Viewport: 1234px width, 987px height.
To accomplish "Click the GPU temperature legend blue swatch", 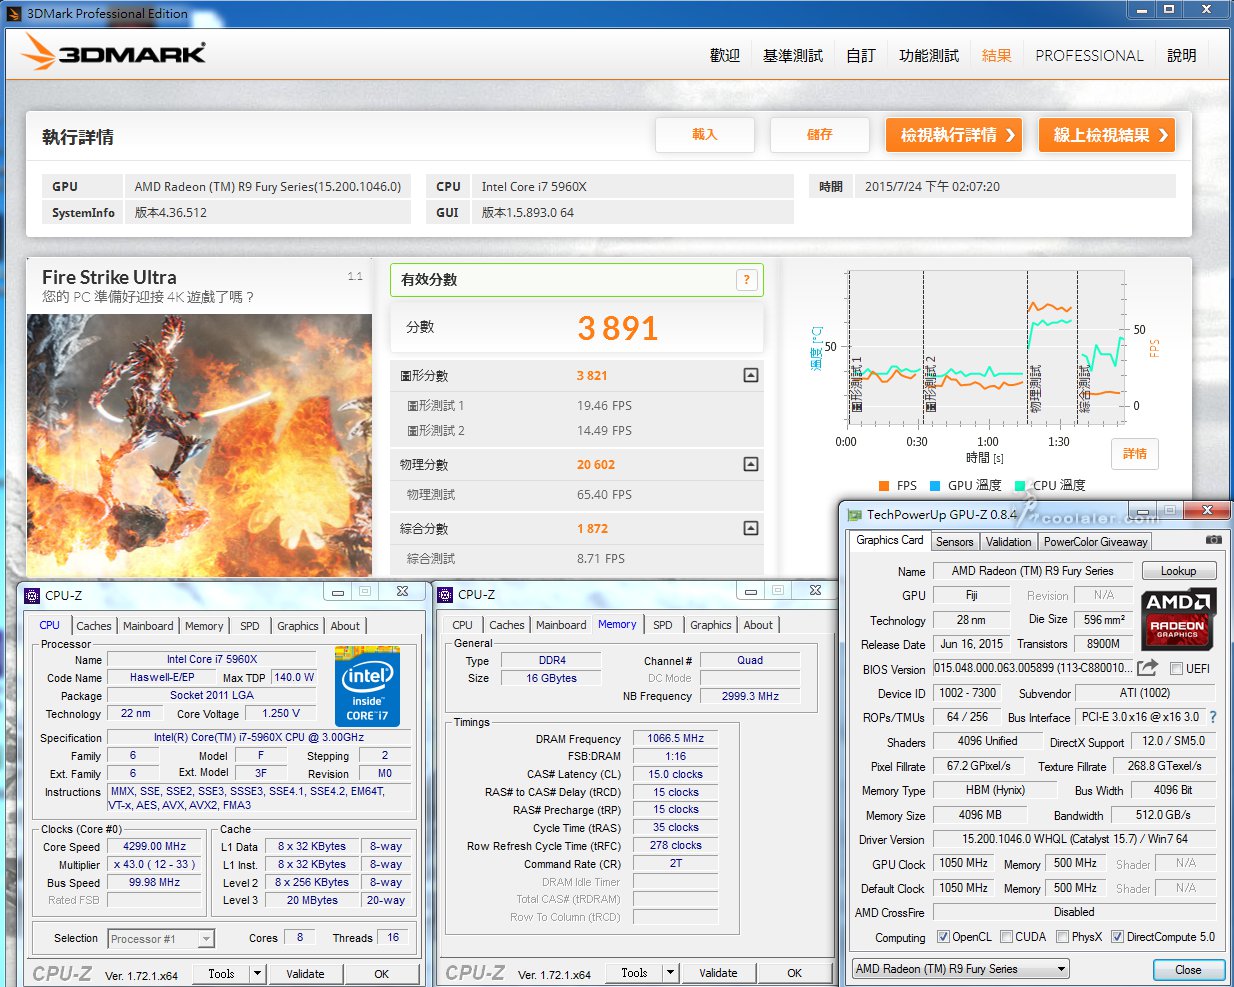I will point(935,486).
